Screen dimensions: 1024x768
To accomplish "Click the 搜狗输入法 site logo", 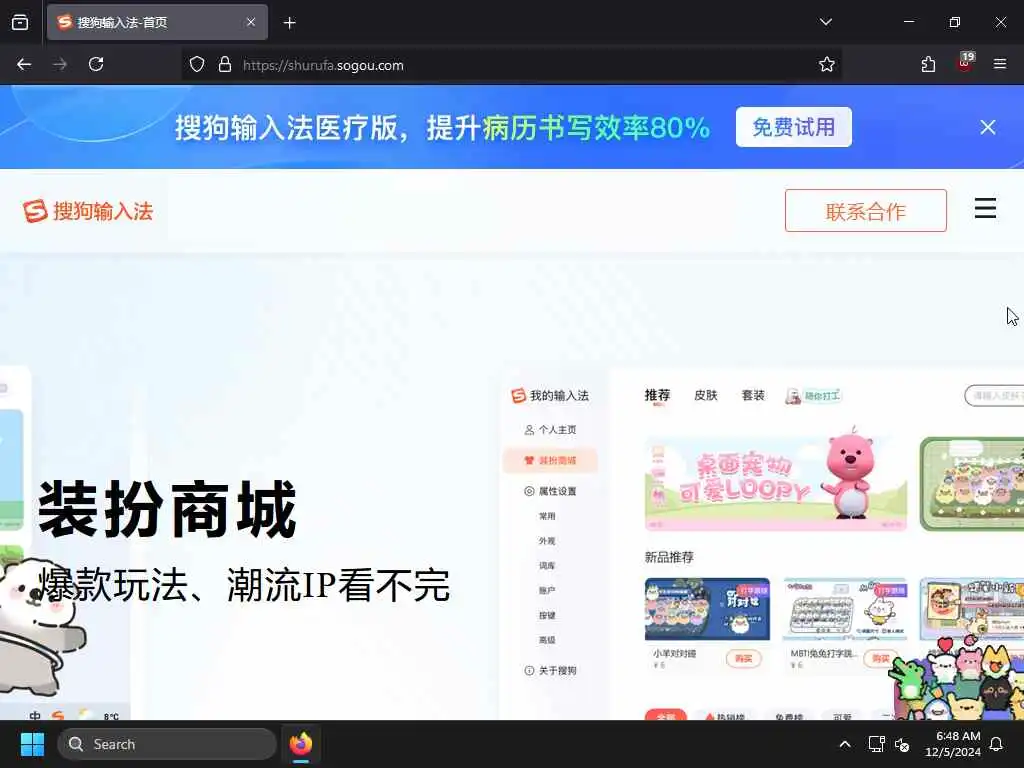I will [88, 211].
